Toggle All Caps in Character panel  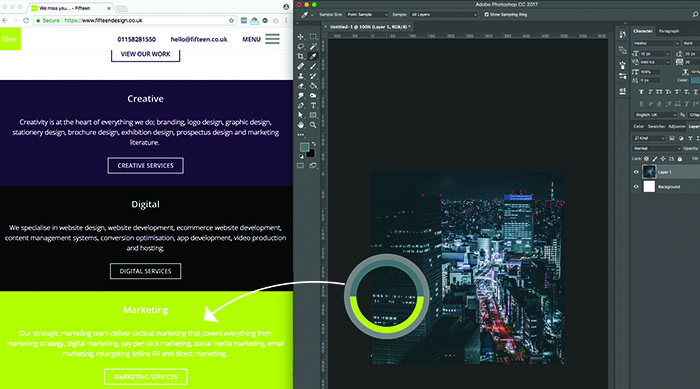pos(659,92)
